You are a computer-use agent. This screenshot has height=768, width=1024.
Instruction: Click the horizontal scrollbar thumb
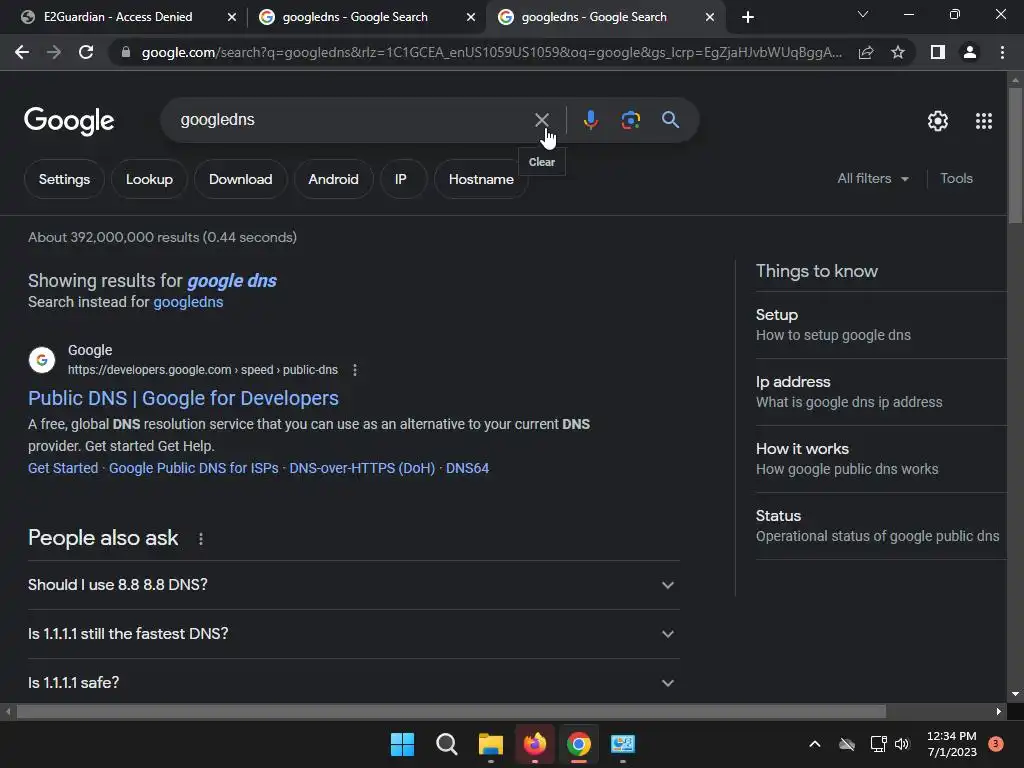pyautogui.click(x=451, y=711)
